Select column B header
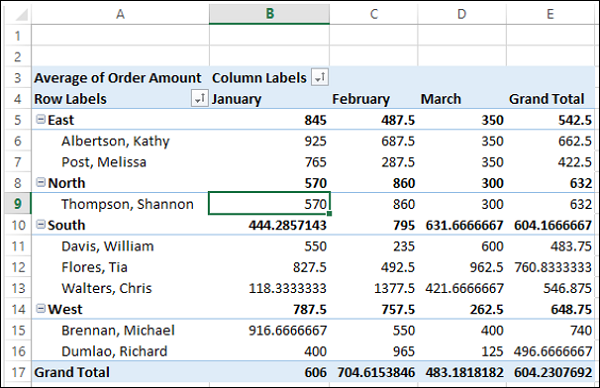Image resolution: width=600 pixels, height=388 pixels. point(269,14)
